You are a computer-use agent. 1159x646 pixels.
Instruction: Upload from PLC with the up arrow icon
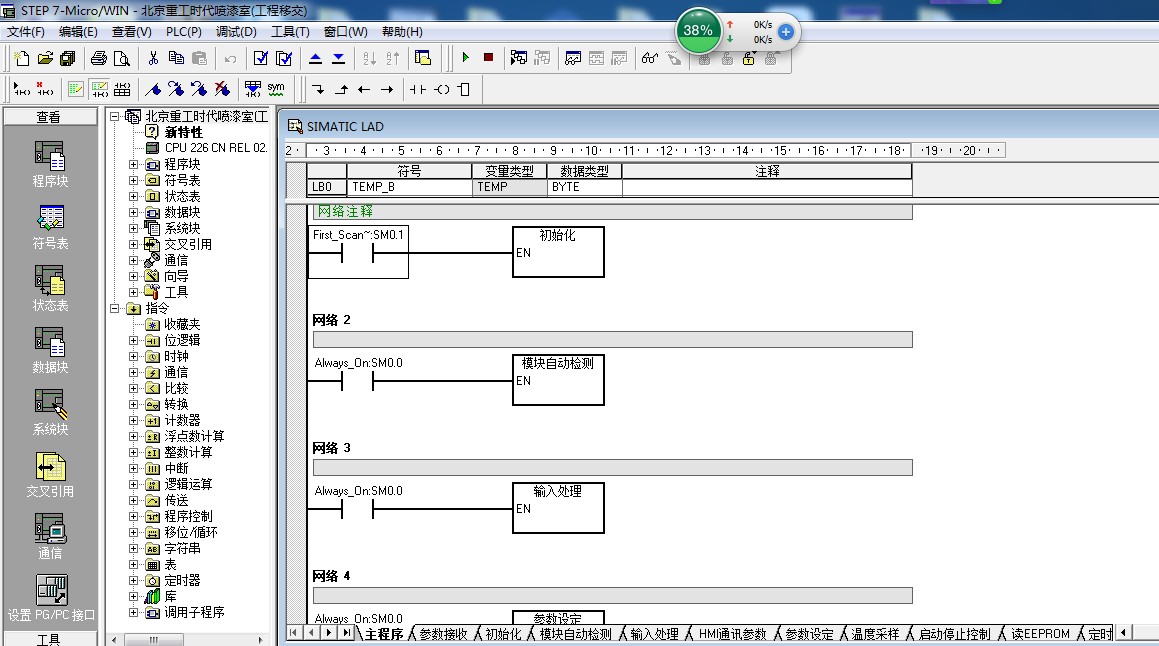(x=316, y=58)
